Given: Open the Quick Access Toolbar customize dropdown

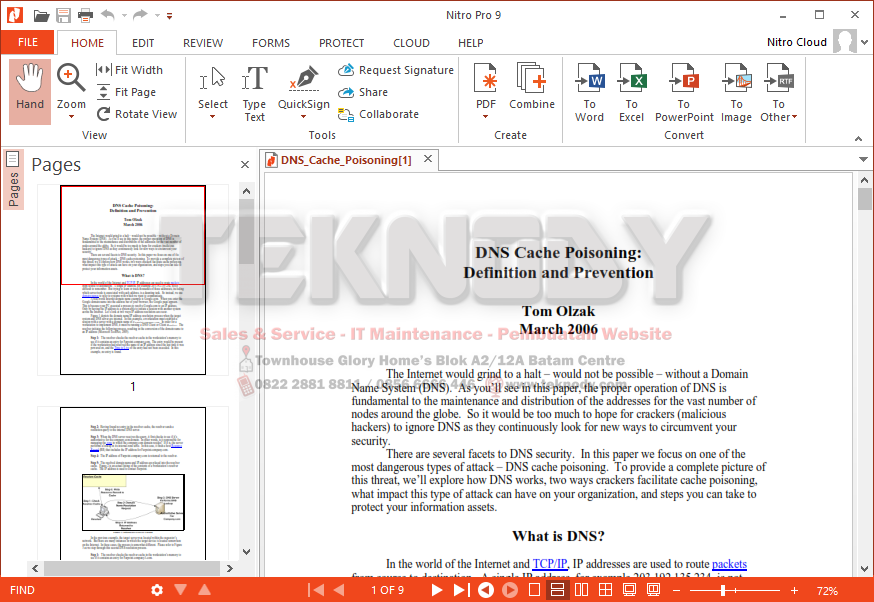Looking at the screenshot, I should pyautogui.click(x=169, y=16).
